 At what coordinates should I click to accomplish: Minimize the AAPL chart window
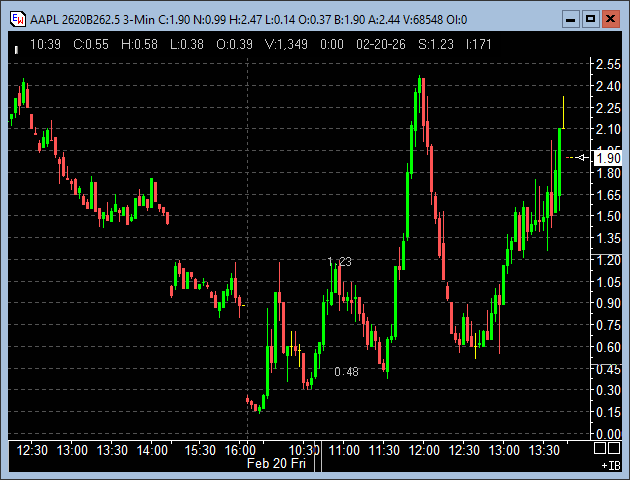(568, 18)
